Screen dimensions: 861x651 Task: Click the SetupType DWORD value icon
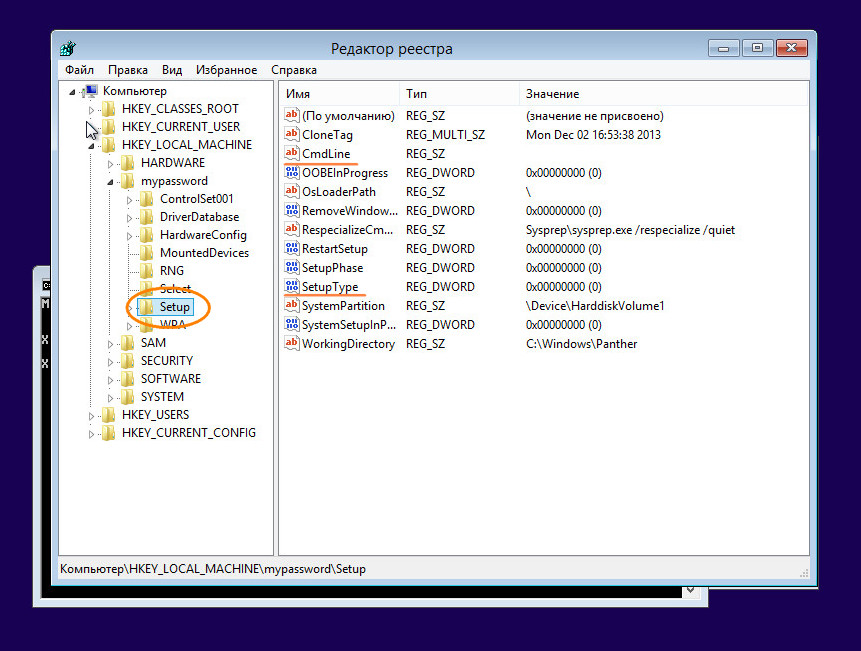292,287
